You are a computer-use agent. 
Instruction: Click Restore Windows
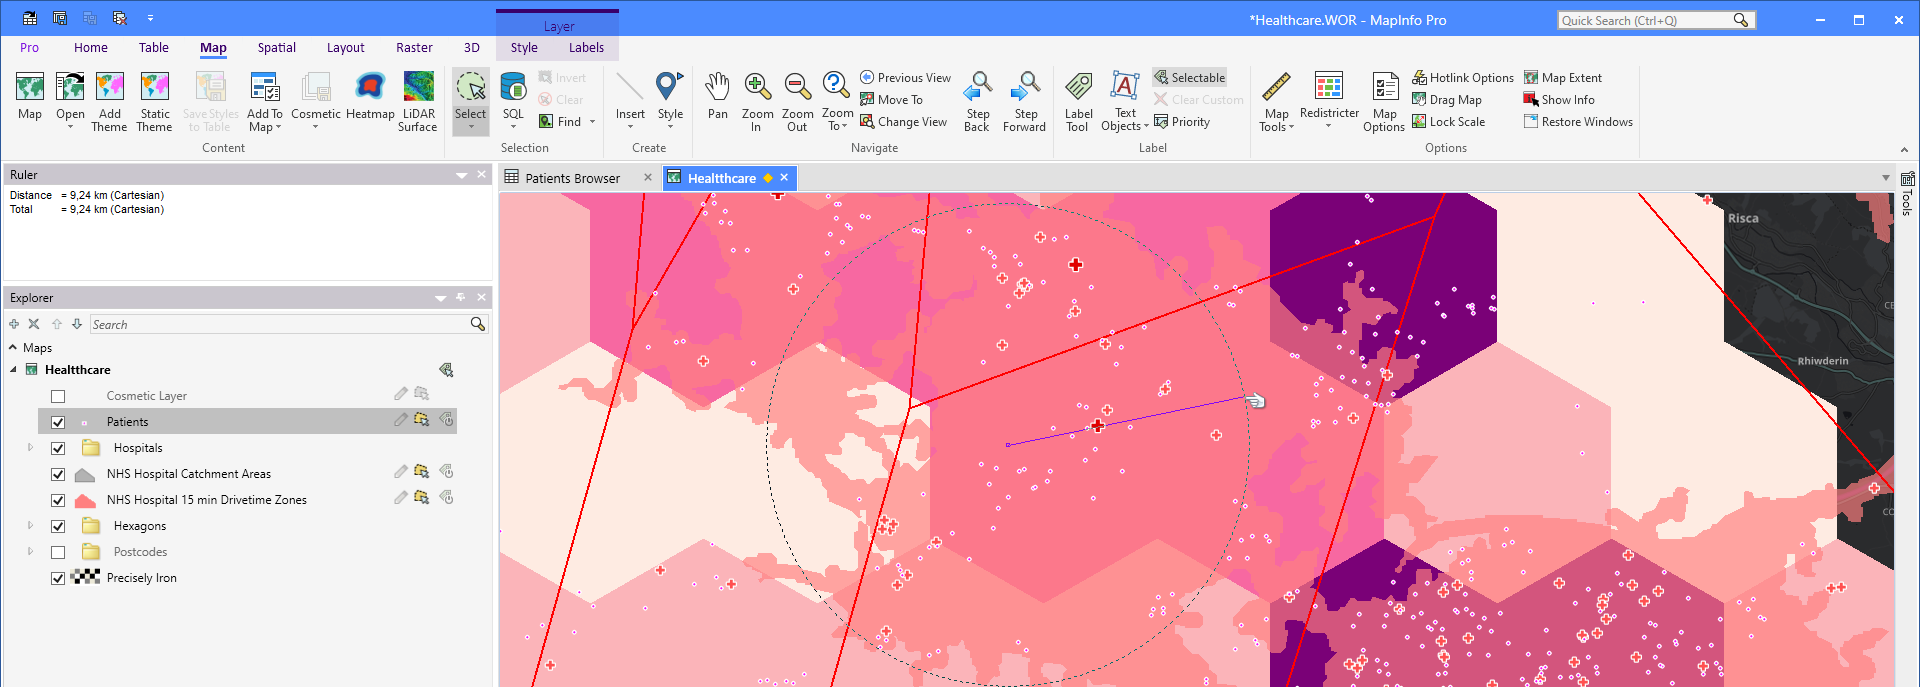1578,121
